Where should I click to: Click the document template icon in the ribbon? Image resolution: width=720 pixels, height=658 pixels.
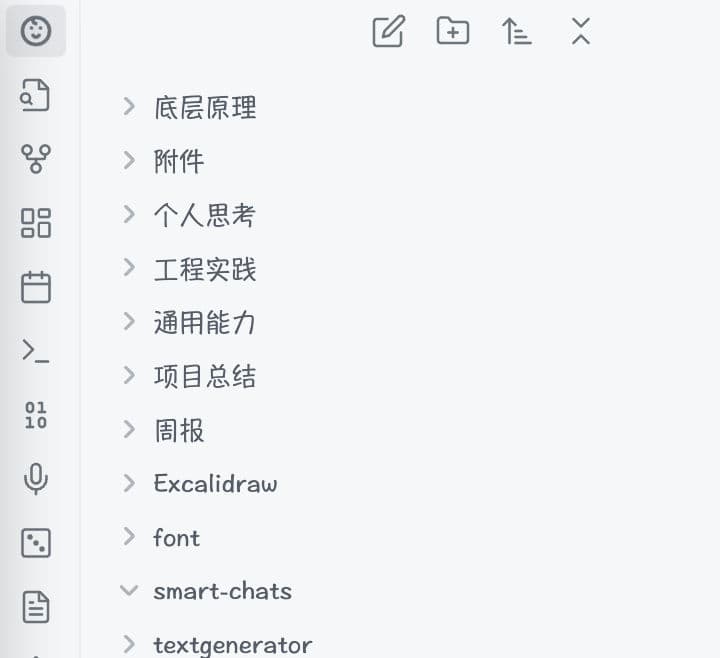[36, 607]
